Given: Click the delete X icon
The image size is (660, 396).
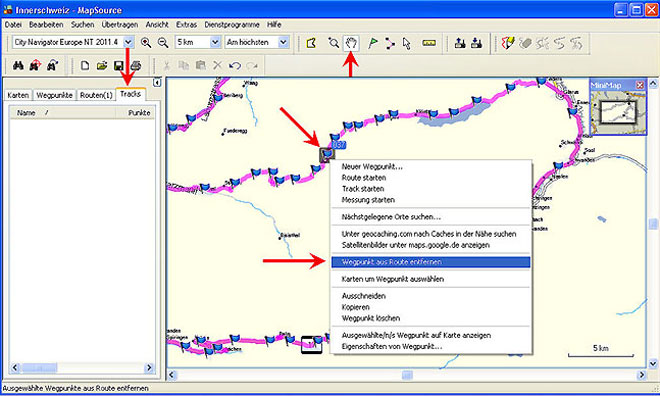Looking at the screenshot, I should [217, 66].
